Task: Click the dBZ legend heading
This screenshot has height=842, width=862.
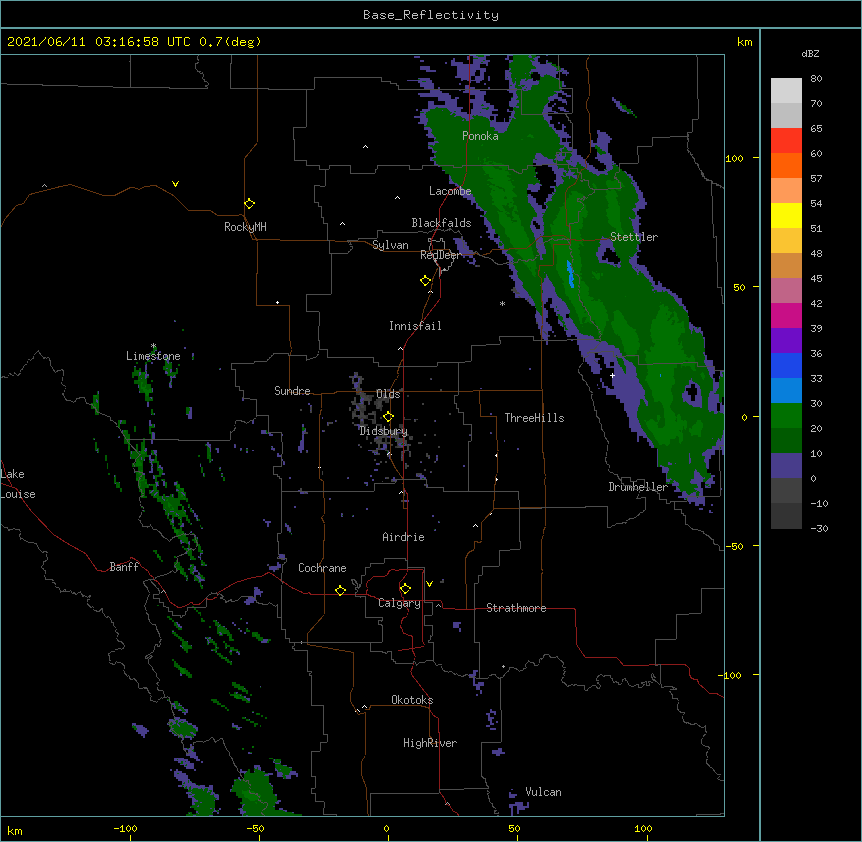Action: pyautogui.click(x=810, y=54)
